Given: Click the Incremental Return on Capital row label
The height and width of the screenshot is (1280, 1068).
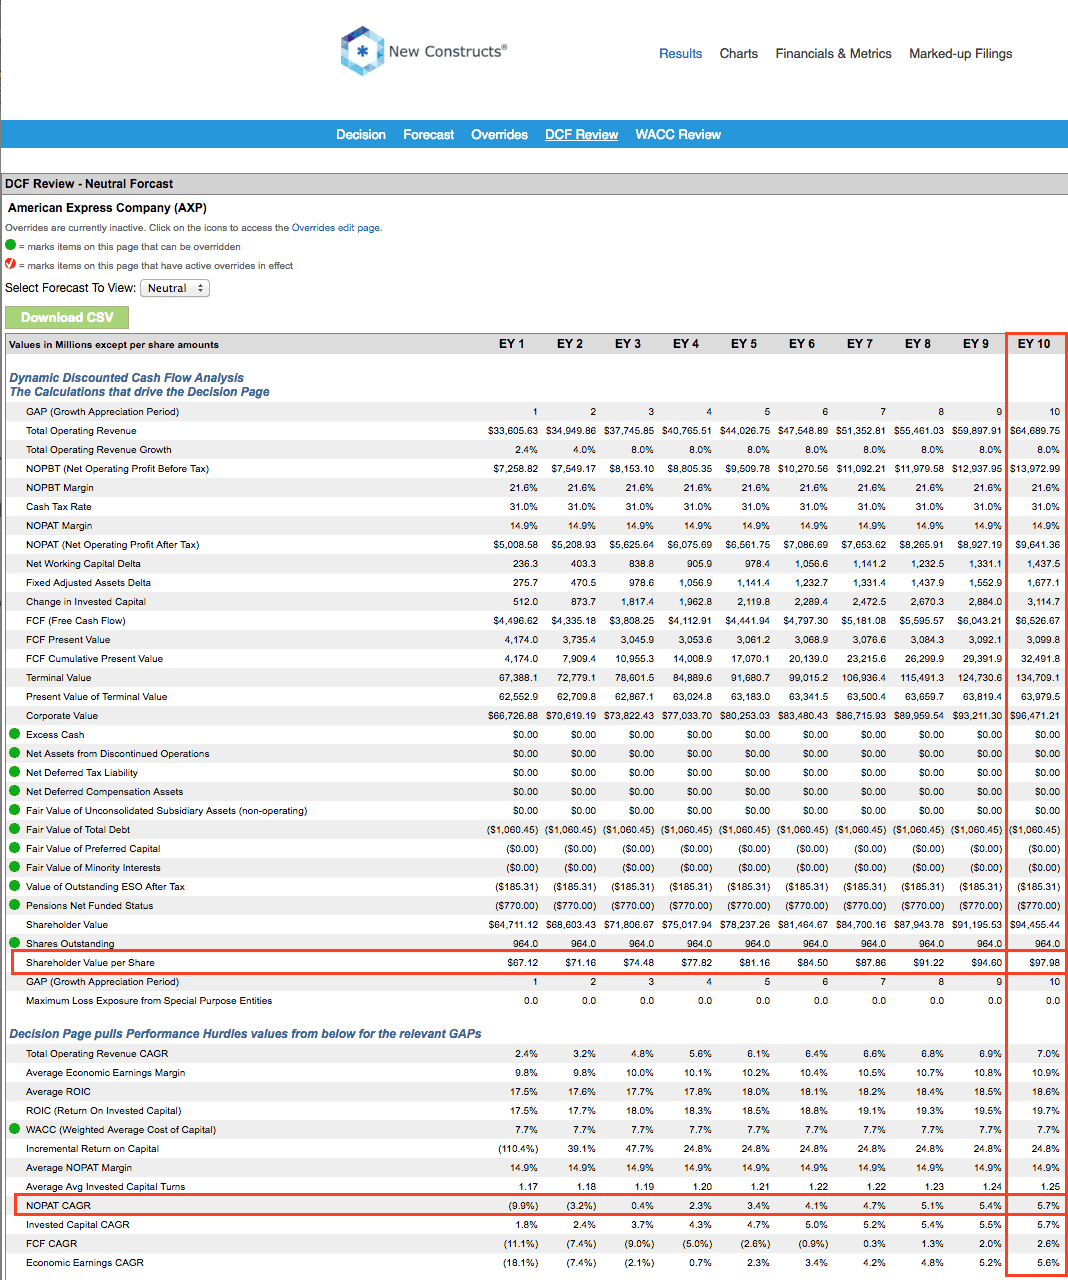Looking at the screenshot, I should 92,1149.
